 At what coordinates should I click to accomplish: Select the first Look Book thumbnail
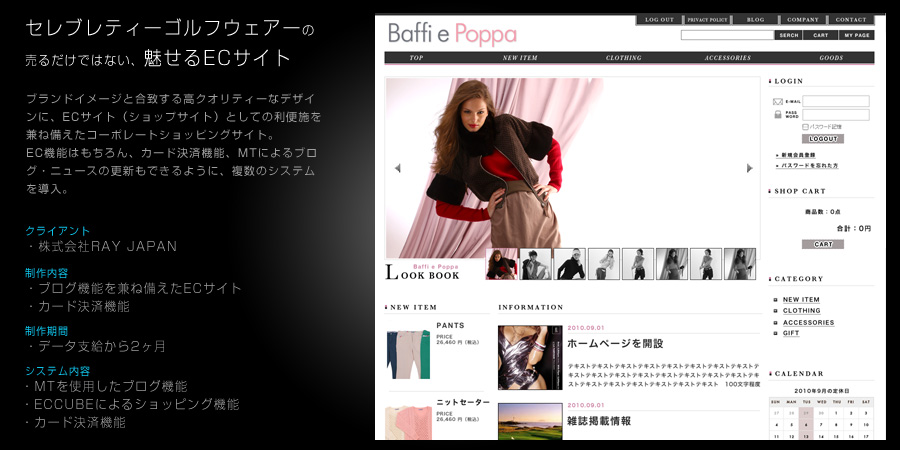click(x=502, y=264)
